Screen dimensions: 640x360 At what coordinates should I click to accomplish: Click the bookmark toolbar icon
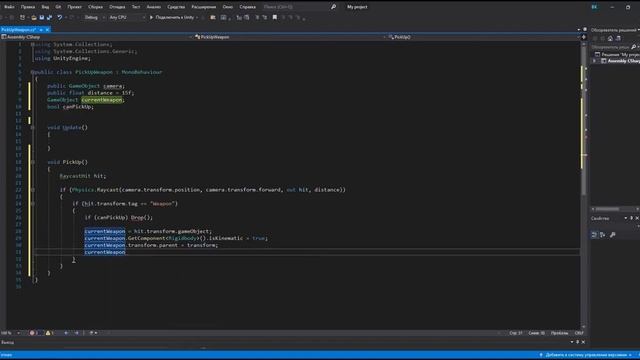tap(275, 18)
